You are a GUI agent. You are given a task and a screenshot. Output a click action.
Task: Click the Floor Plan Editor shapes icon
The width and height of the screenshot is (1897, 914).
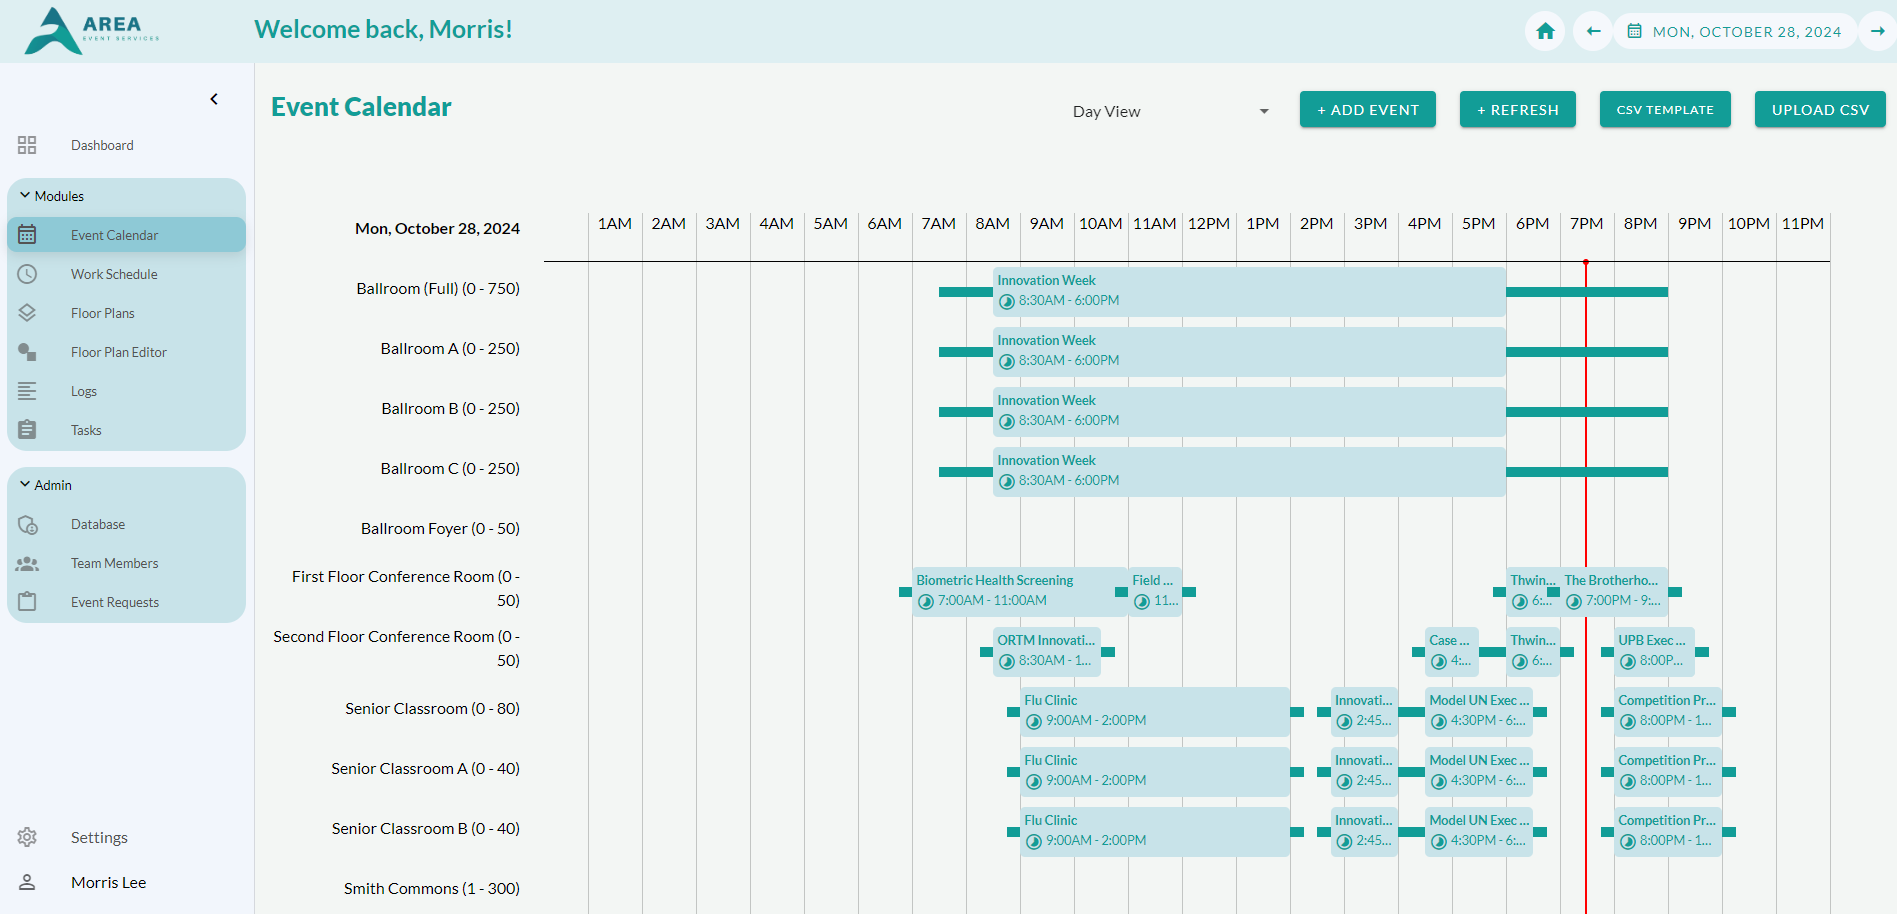[27, 352]
